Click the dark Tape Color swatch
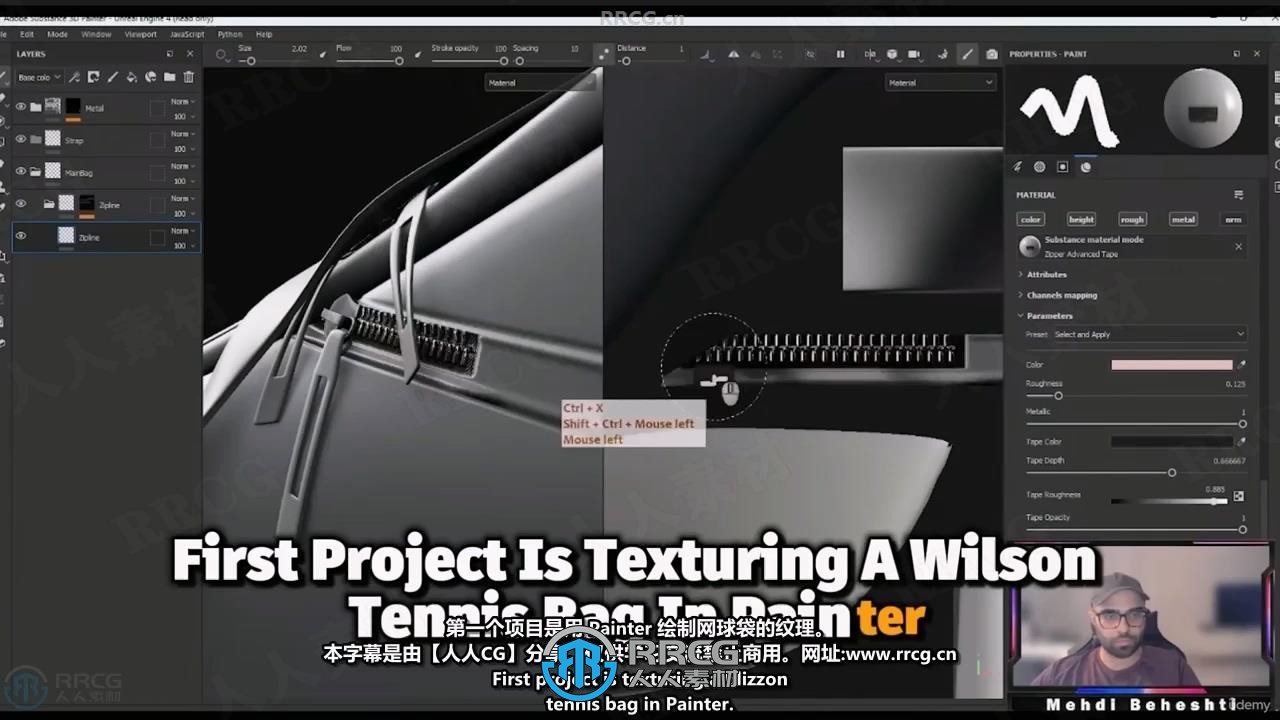This screenshot has height=720, width=1280. point(1172,441)
